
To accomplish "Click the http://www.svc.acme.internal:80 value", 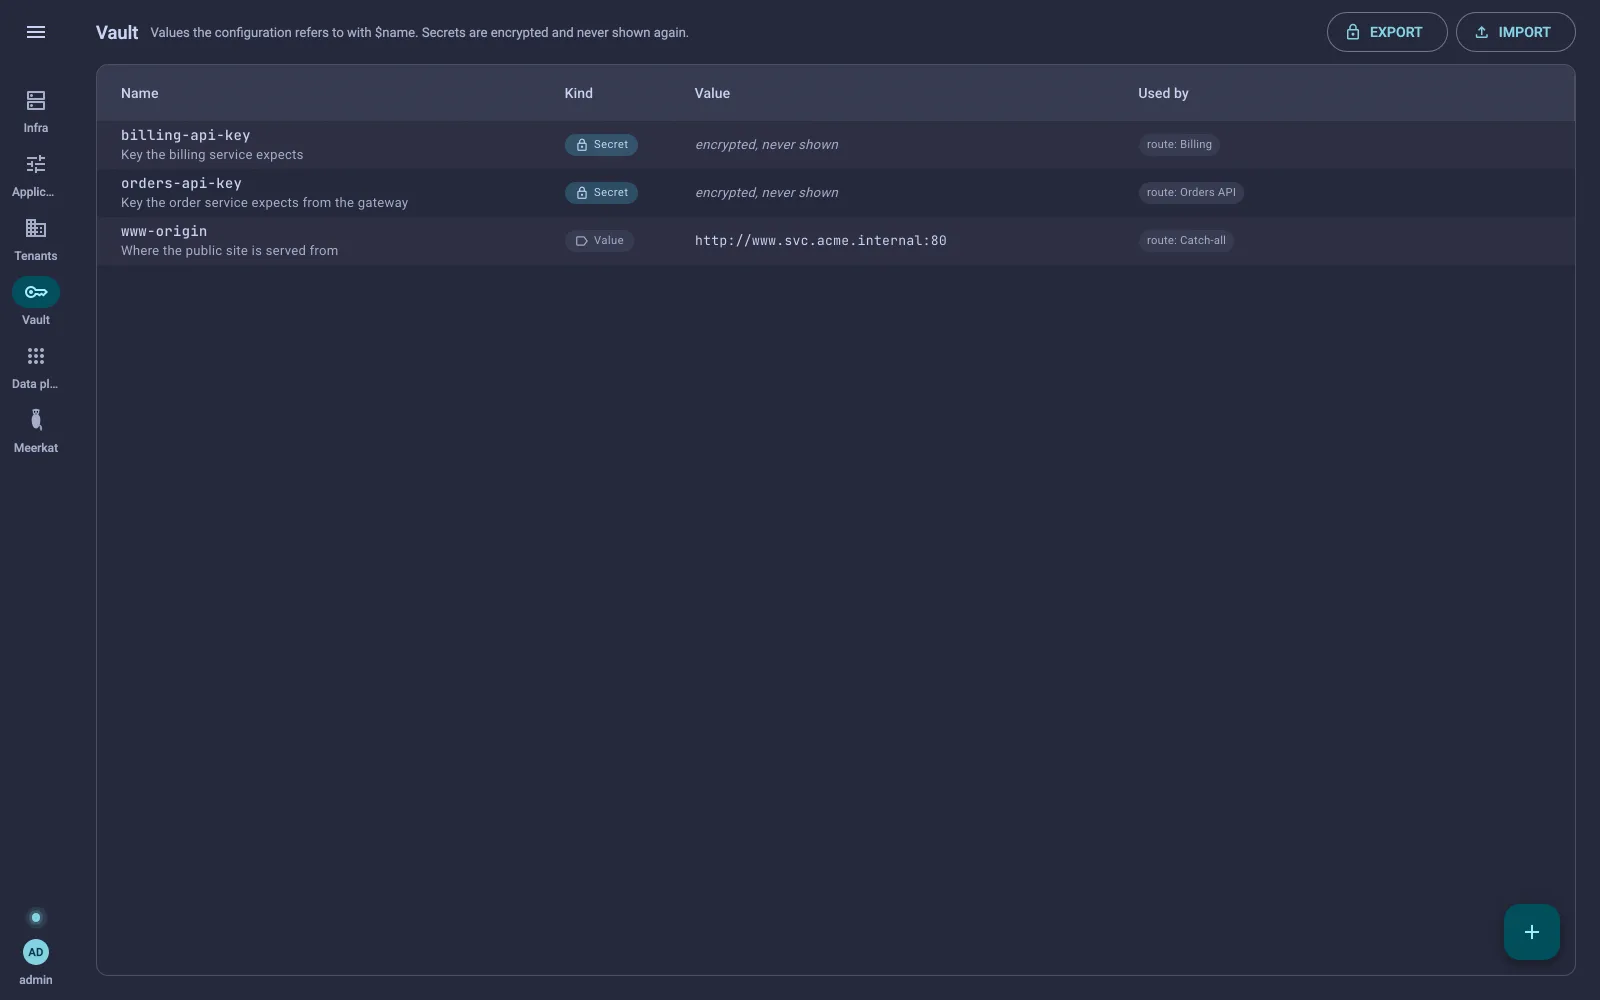I will click(820, 241).
